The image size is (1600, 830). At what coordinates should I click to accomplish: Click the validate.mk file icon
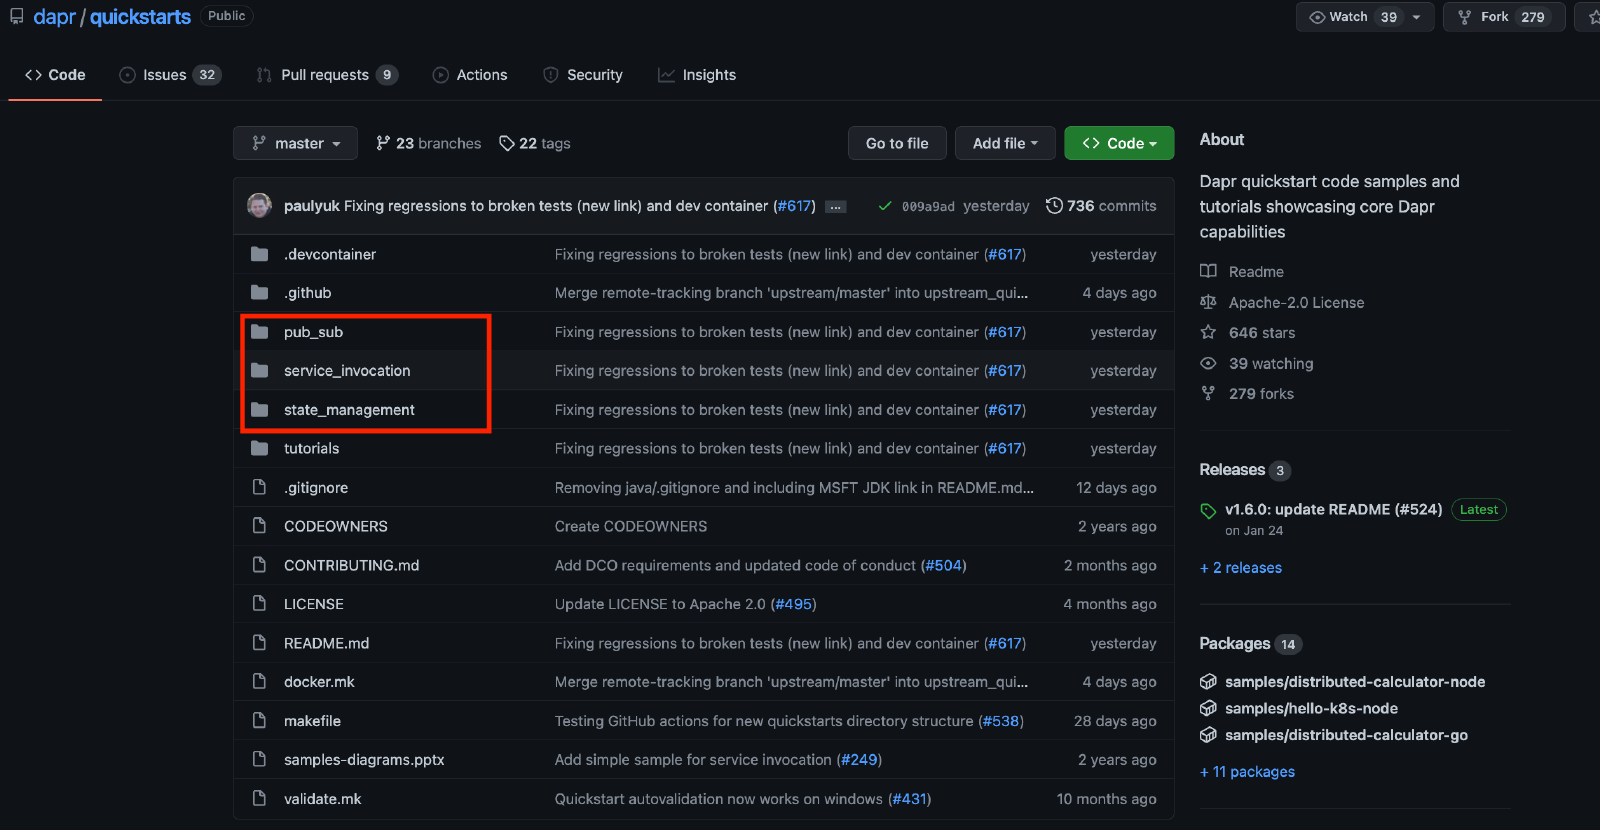point(260,799)
